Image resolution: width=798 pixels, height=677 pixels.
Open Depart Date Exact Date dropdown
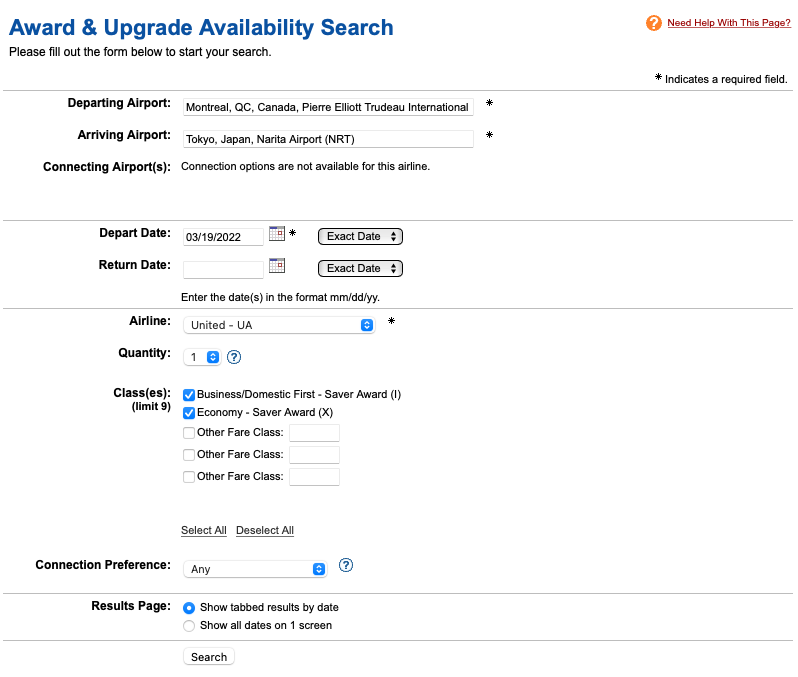(x=360, y=237)
